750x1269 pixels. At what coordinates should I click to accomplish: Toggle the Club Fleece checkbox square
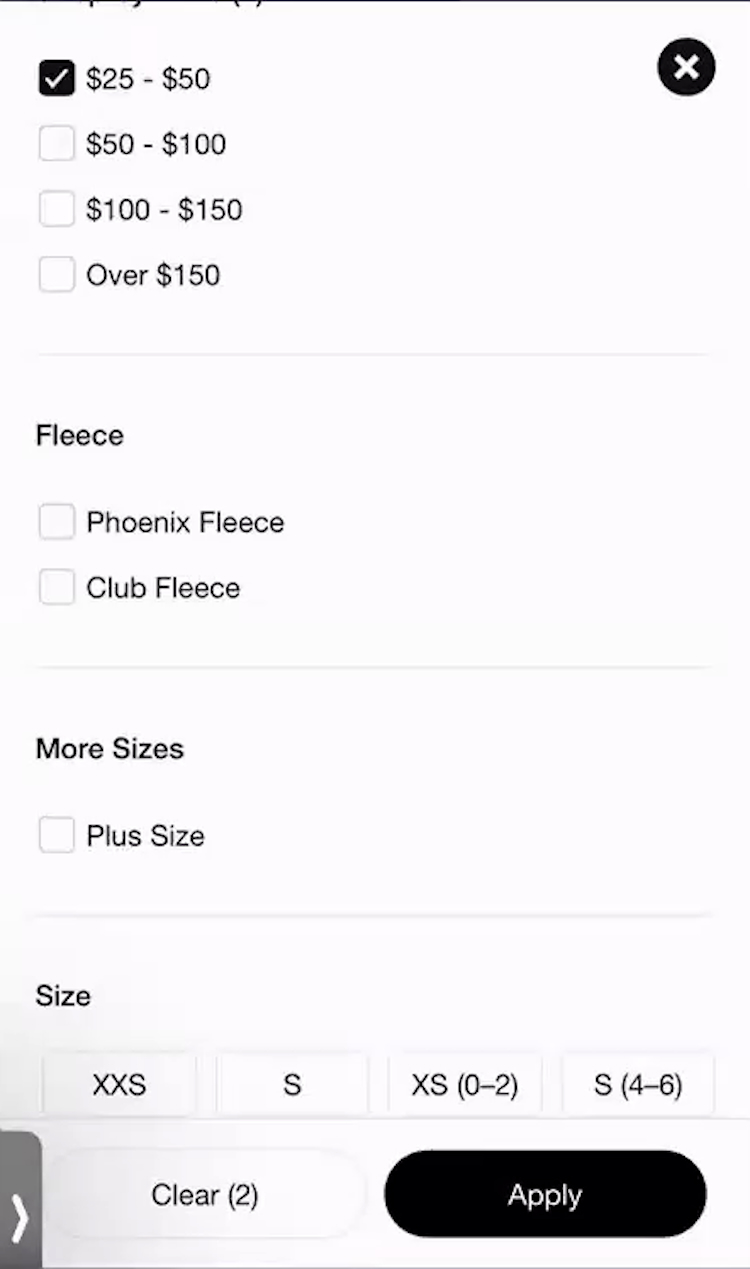pos(57,588)
